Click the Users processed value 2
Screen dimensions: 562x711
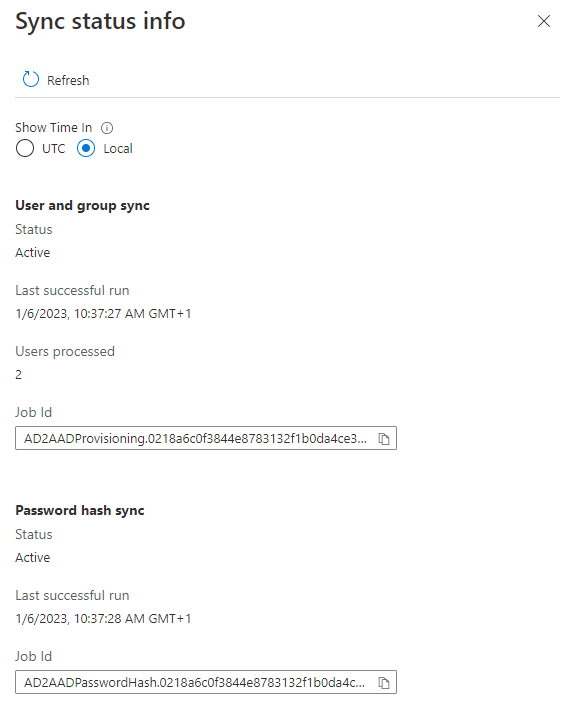(19, 375)
